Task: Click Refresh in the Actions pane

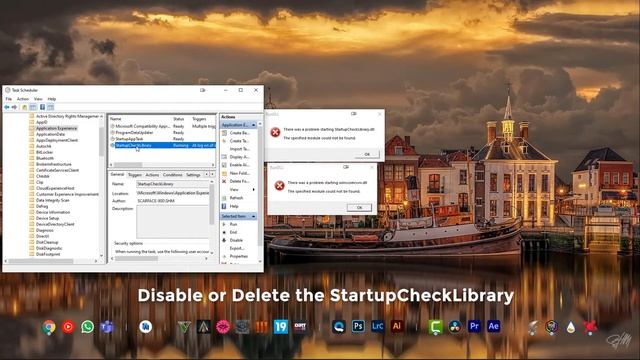Action: pyautogui.click(x=236, y=198)
